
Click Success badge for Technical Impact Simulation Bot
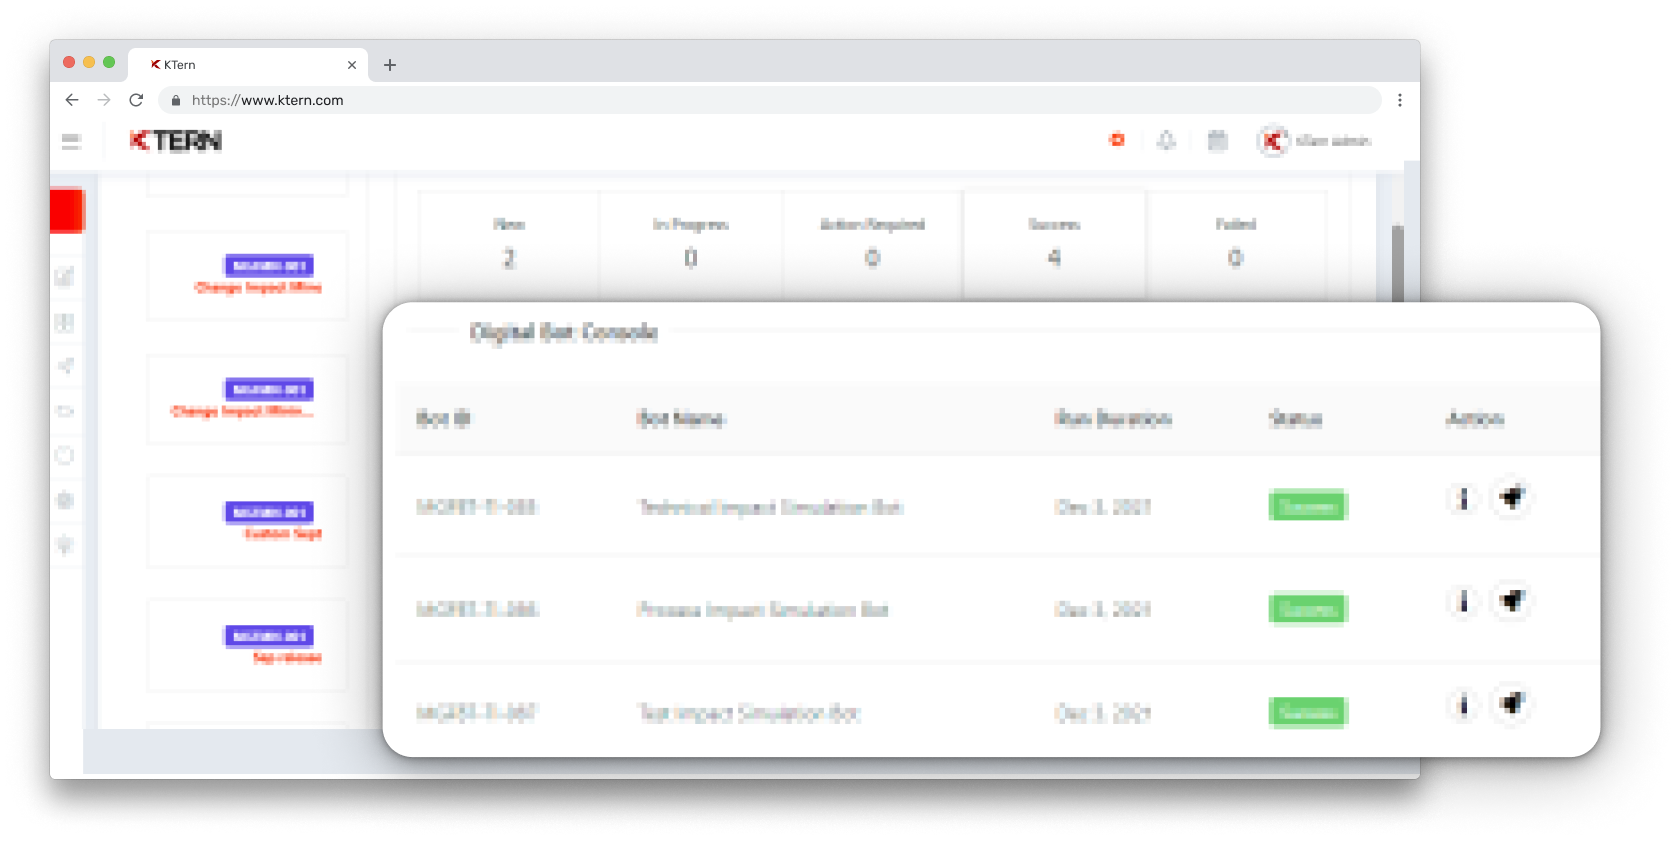[x=1308, y=506]
